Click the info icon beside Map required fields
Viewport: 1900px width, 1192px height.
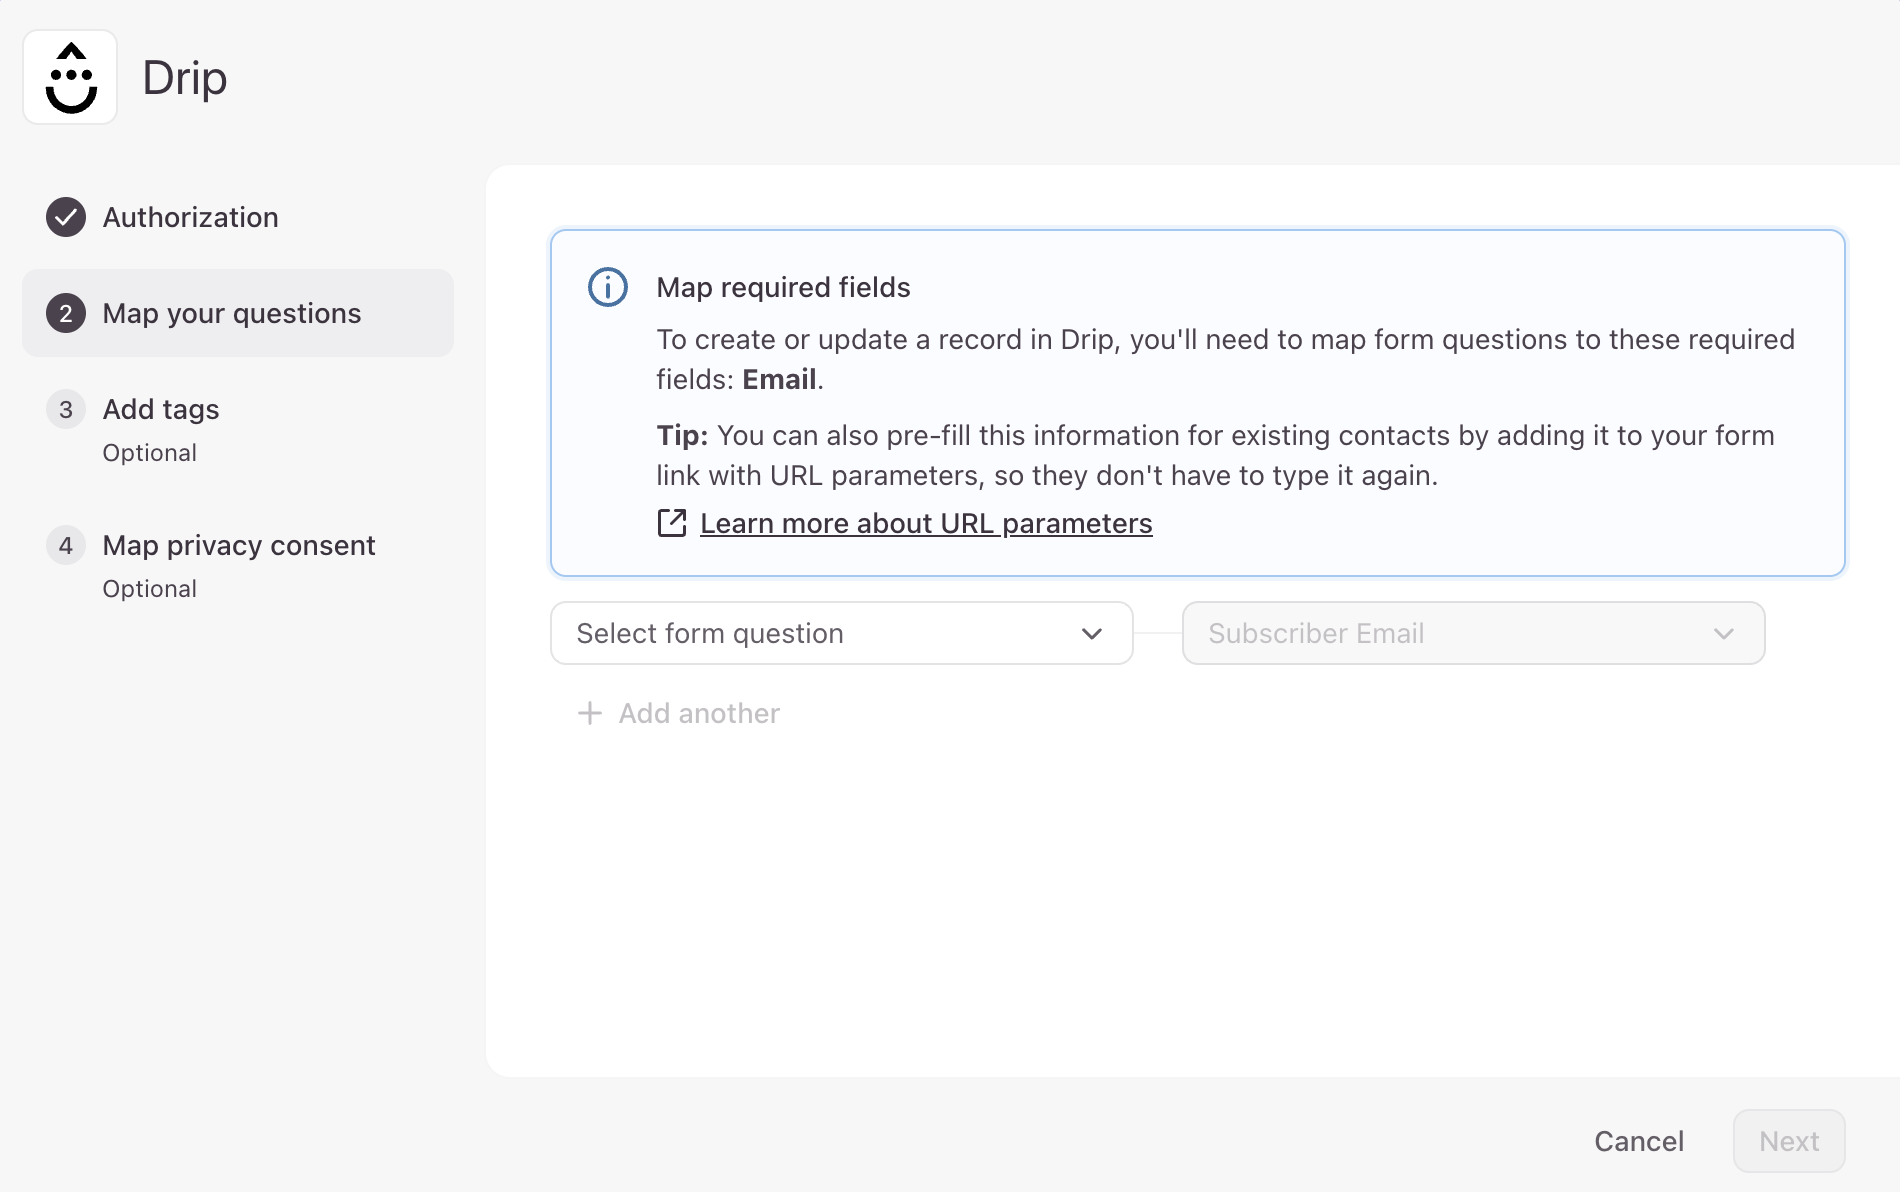(608, 287)
